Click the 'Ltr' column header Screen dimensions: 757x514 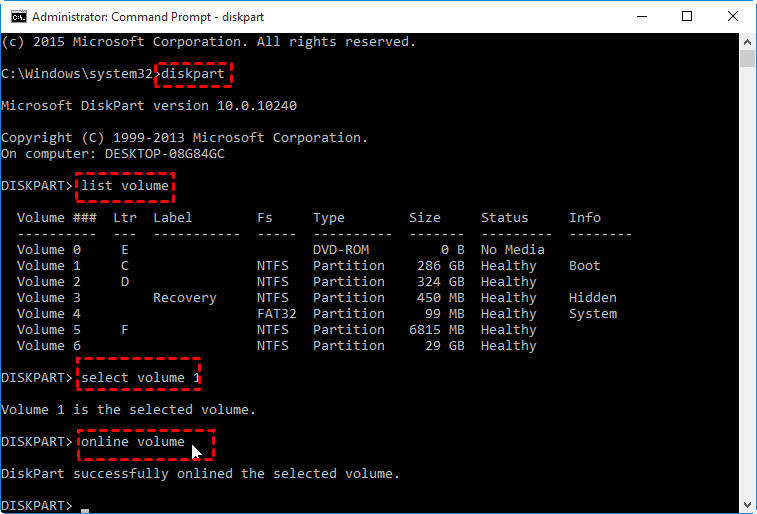125,218
